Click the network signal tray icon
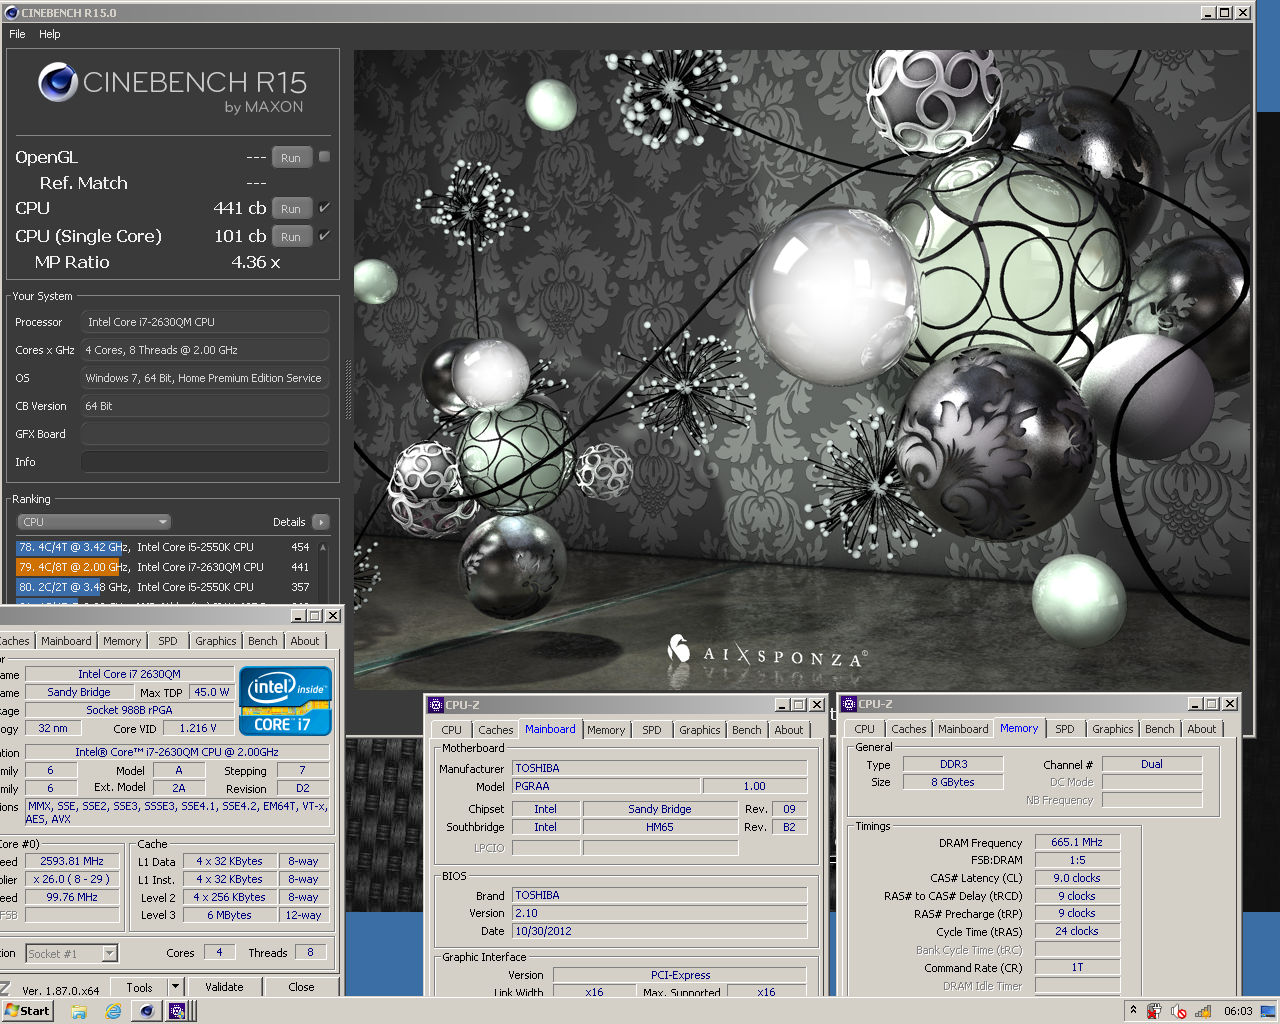1280x1024 pixels. tap(1203, 1011)
